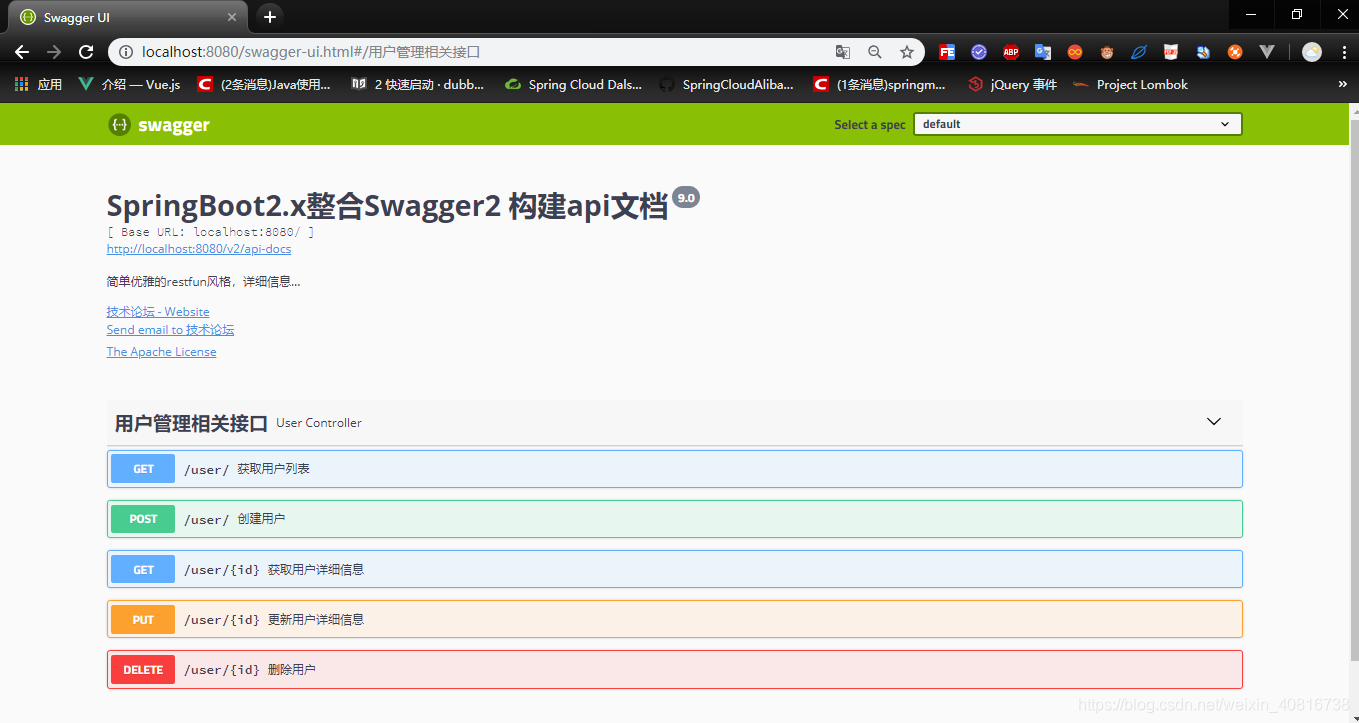Open the Spring Cloud Dalston bookmark
Image resolution: width=1359 pixels, height=723 pixels.
point(574,85)
